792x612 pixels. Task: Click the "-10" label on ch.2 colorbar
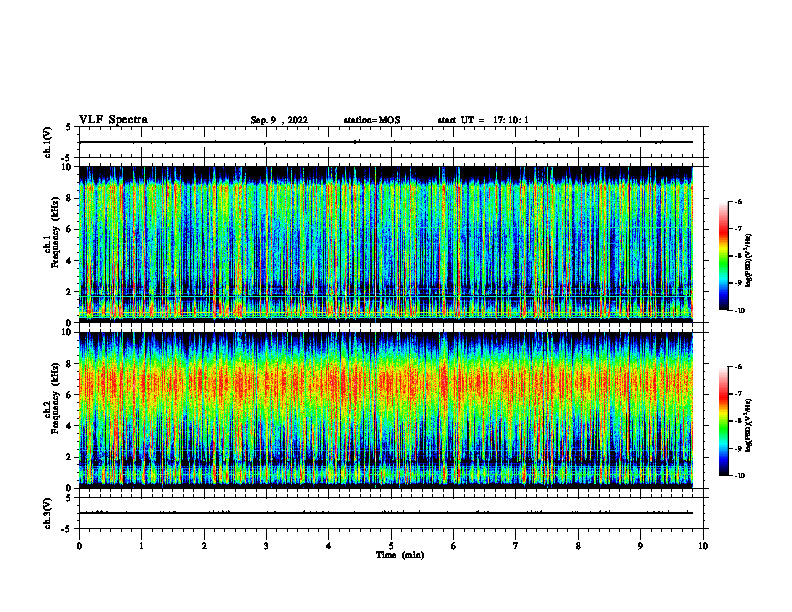coord(739,476)
